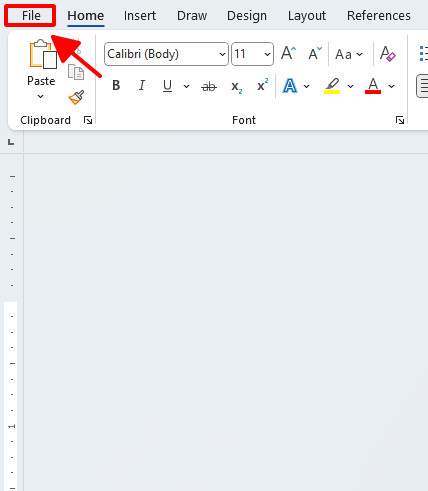Image resolution: width=428 pixels, height=491 pixels.
Task: Click the Text Effects blue A icon
Action: pyautogui.click(x=290, y=86)
